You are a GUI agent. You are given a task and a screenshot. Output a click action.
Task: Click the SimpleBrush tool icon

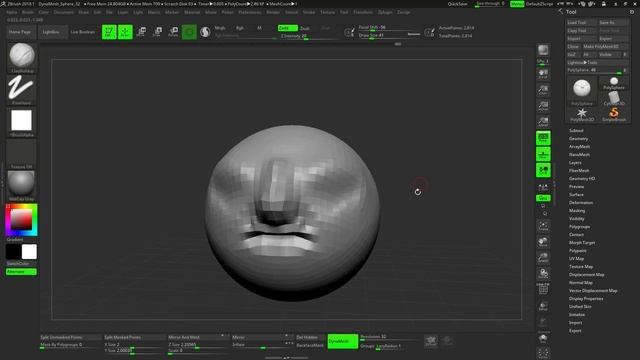click(614, 114)
